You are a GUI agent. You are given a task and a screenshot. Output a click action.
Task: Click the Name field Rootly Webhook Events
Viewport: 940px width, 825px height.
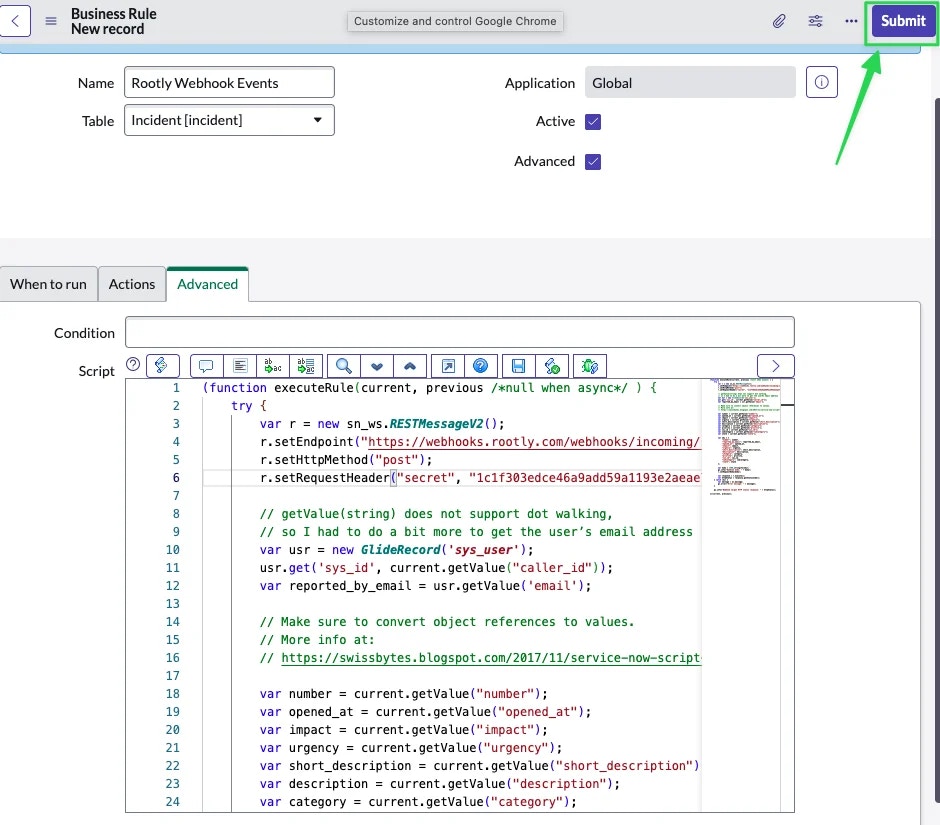tap(229, 83)
